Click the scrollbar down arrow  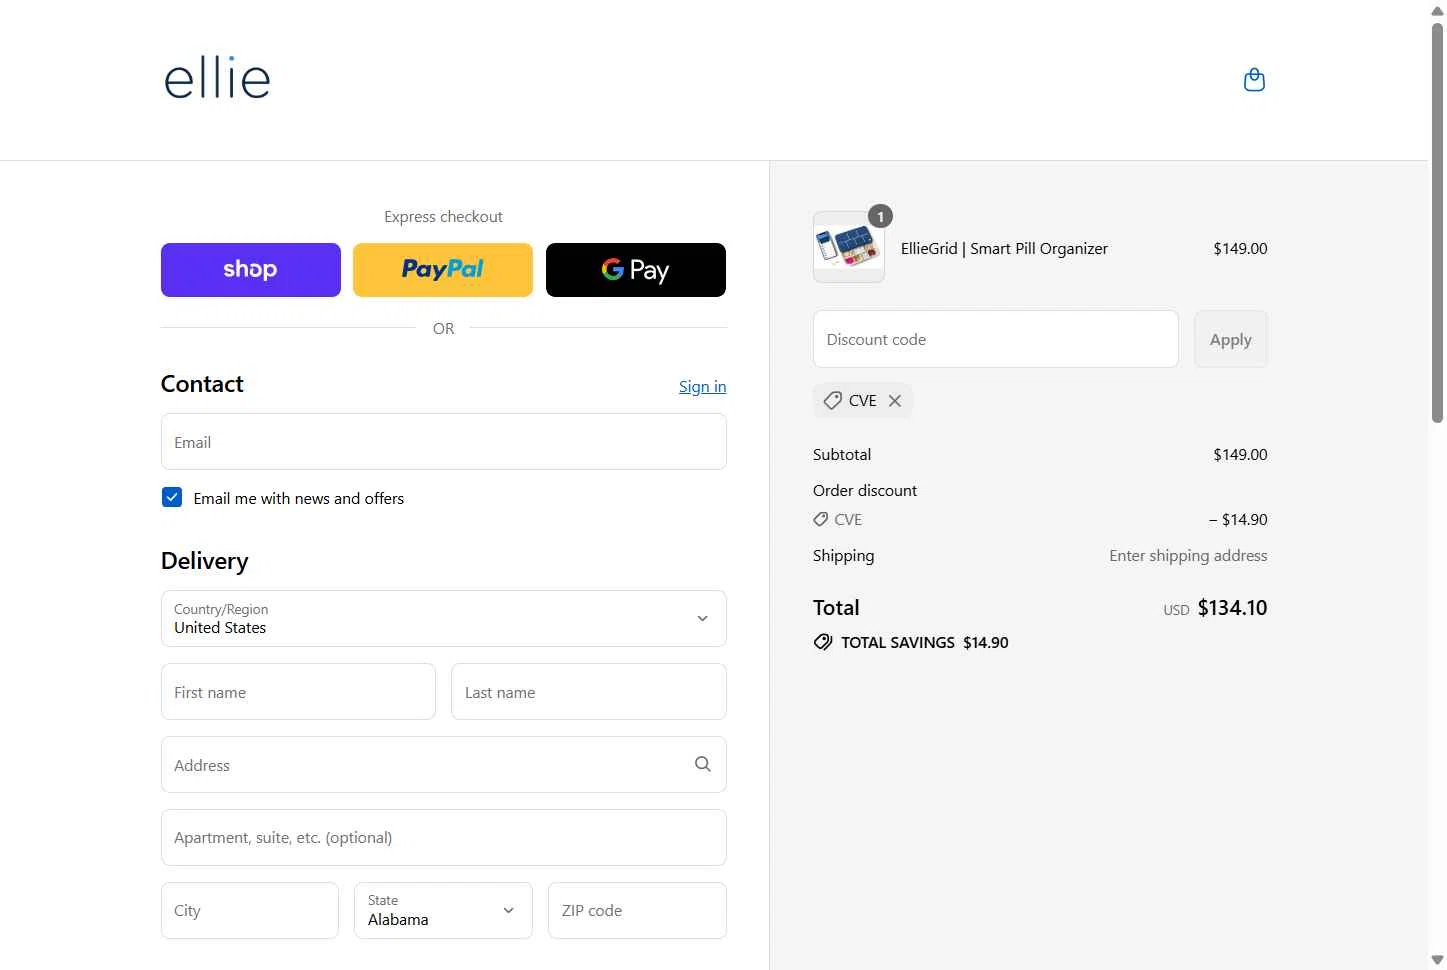1437,960
